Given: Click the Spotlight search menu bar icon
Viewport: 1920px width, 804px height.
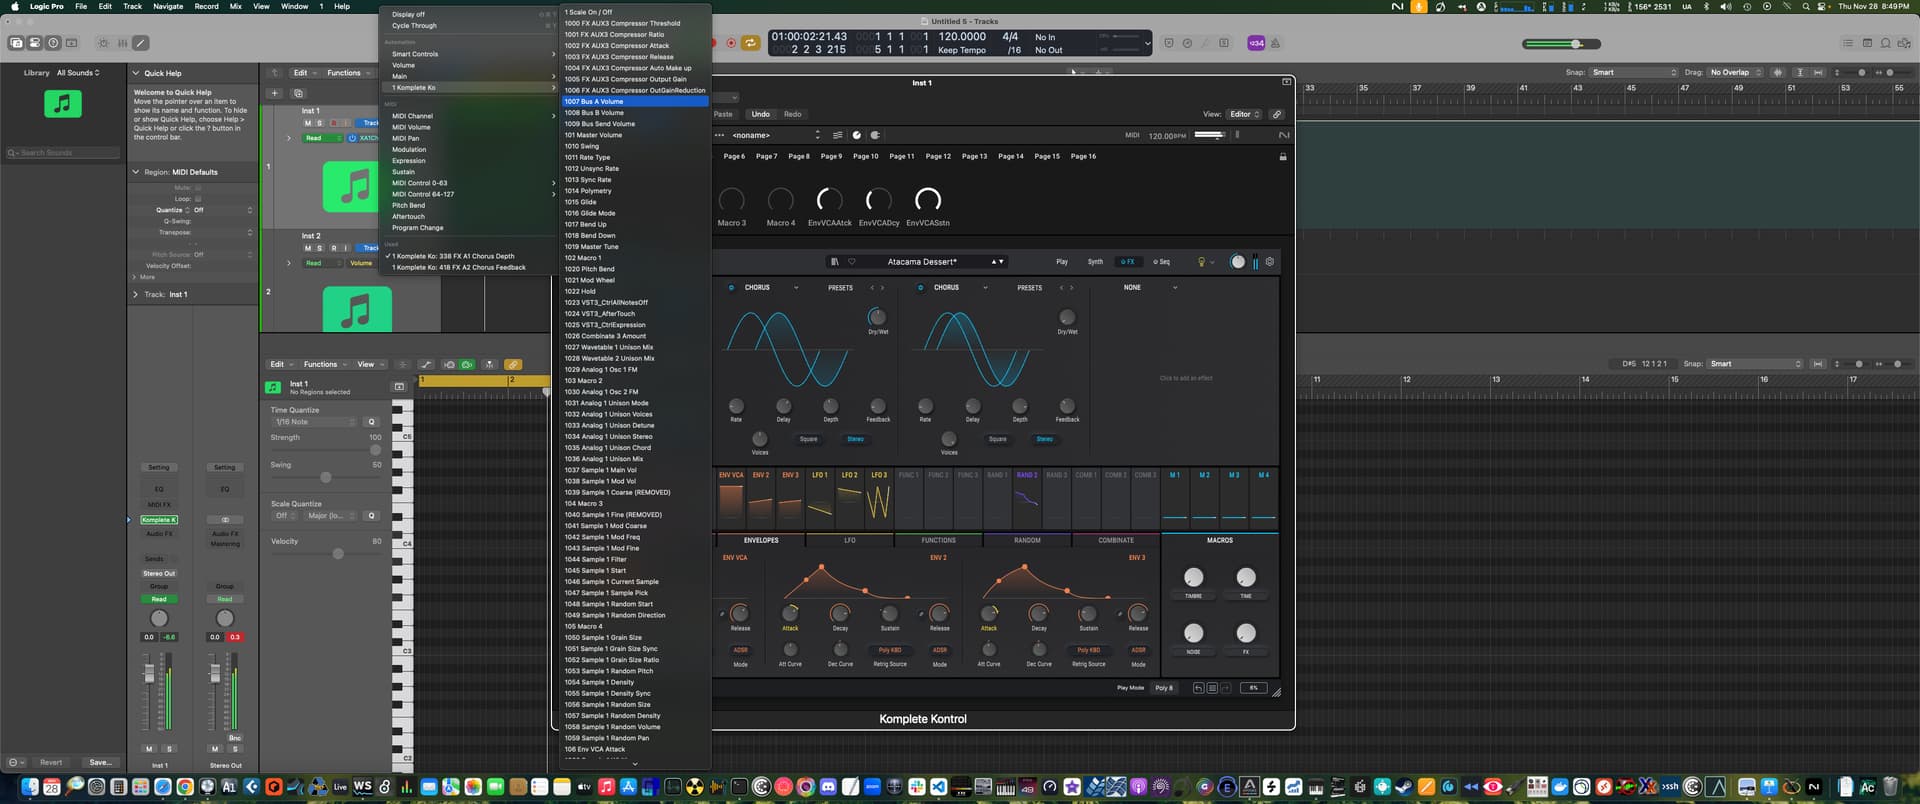Looking at the screenshot, I should point(1806,6).
